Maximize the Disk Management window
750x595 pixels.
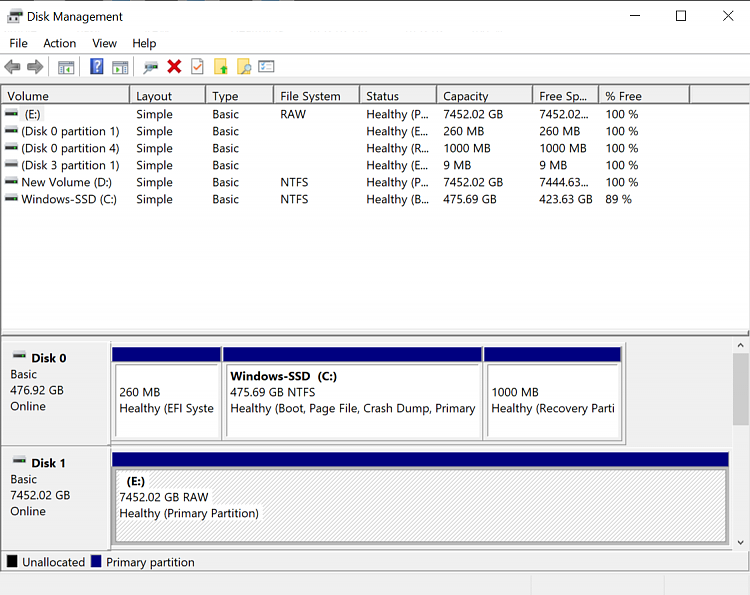[x=681, y=16]
